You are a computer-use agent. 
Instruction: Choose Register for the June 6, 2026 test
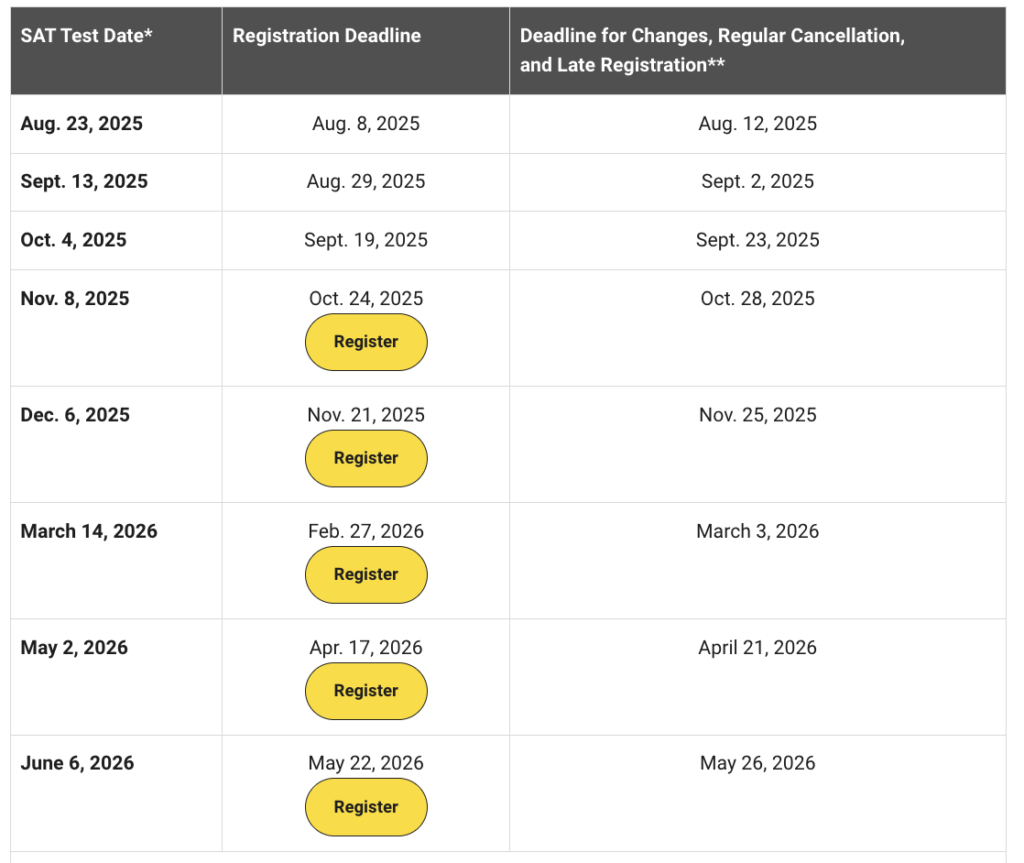(365, 807)
